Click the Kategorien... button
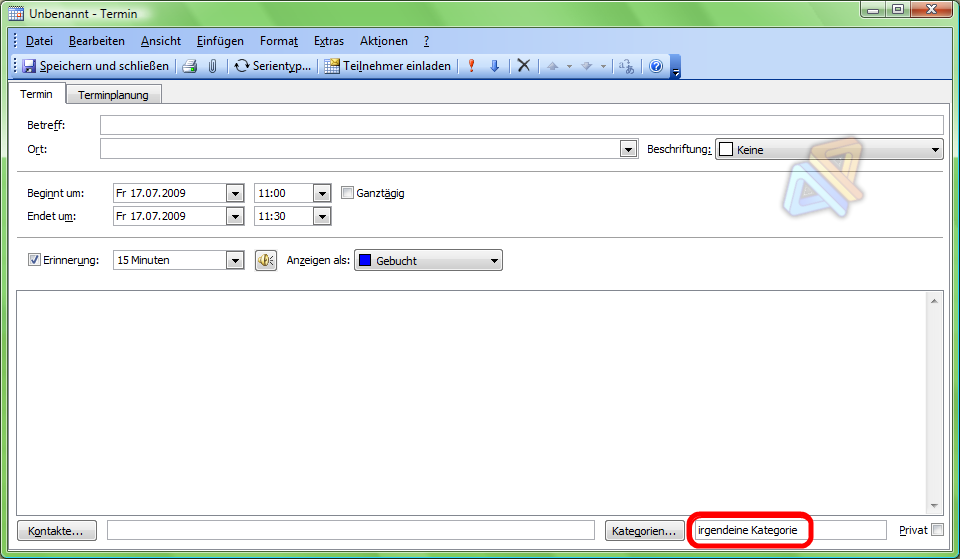The height and width of the screenshot is (559, 960). tap(644, 531)
